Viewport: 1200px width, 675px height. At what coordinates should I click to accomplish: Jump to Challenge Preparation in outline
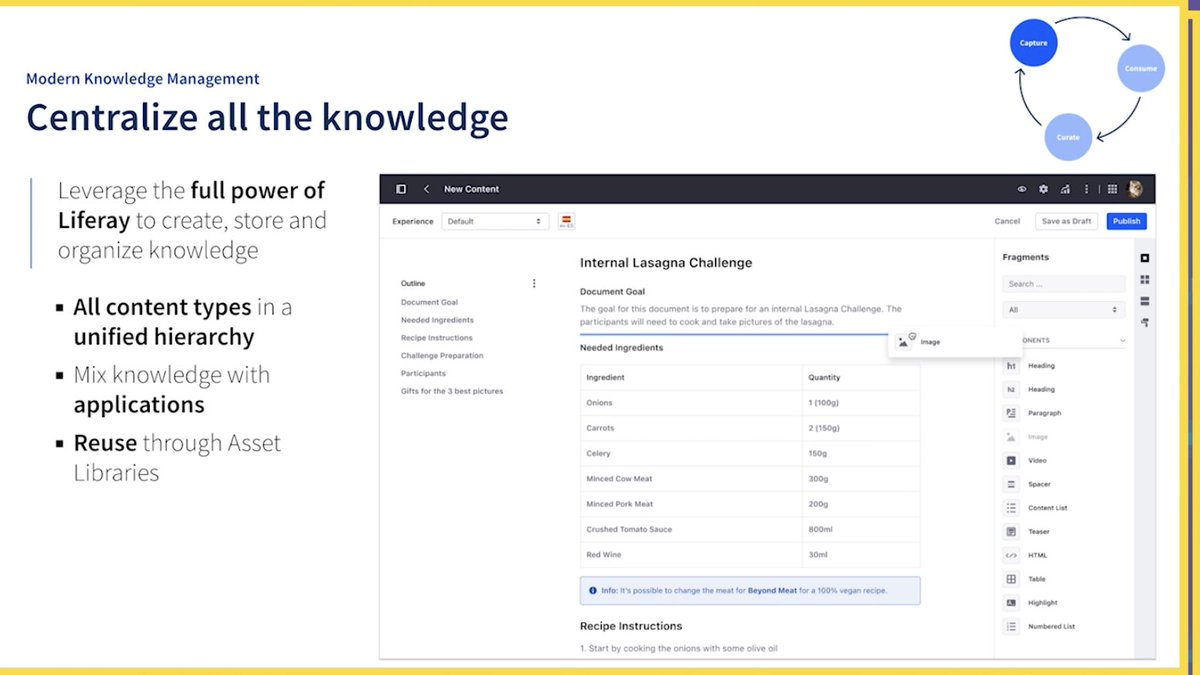point(442,356)
